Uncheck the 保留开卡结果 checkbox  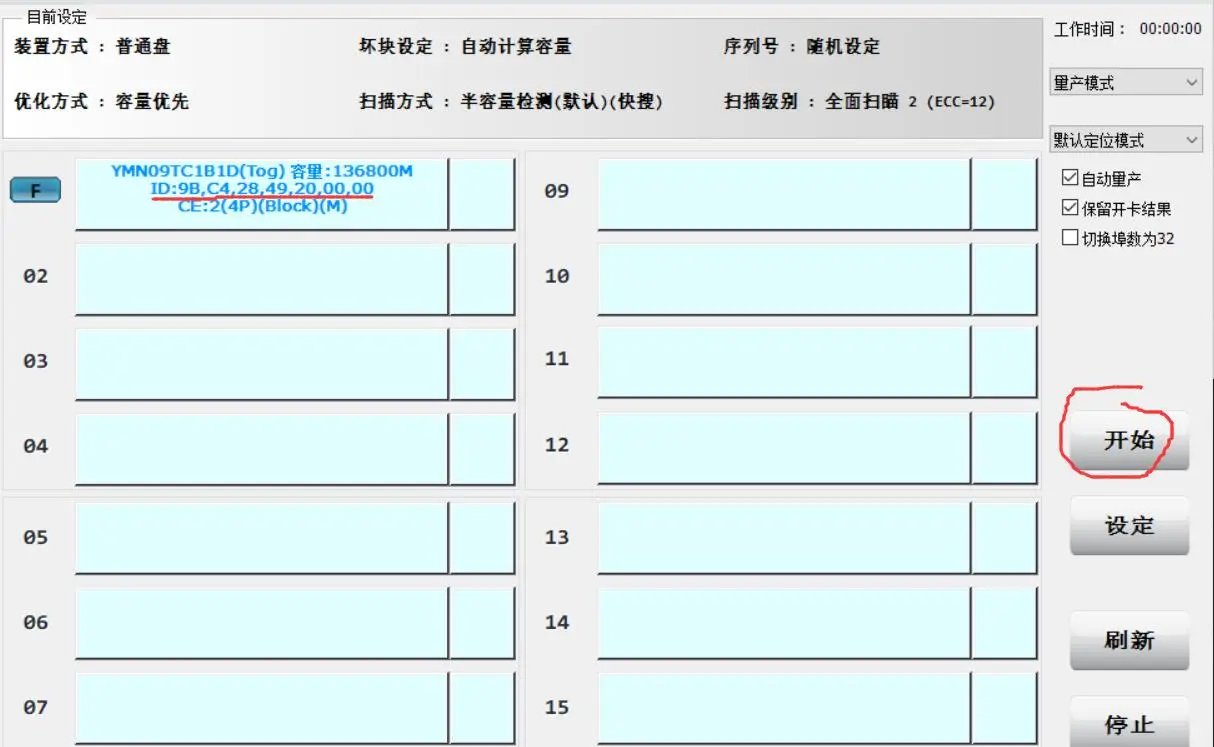pos(1071,209)
